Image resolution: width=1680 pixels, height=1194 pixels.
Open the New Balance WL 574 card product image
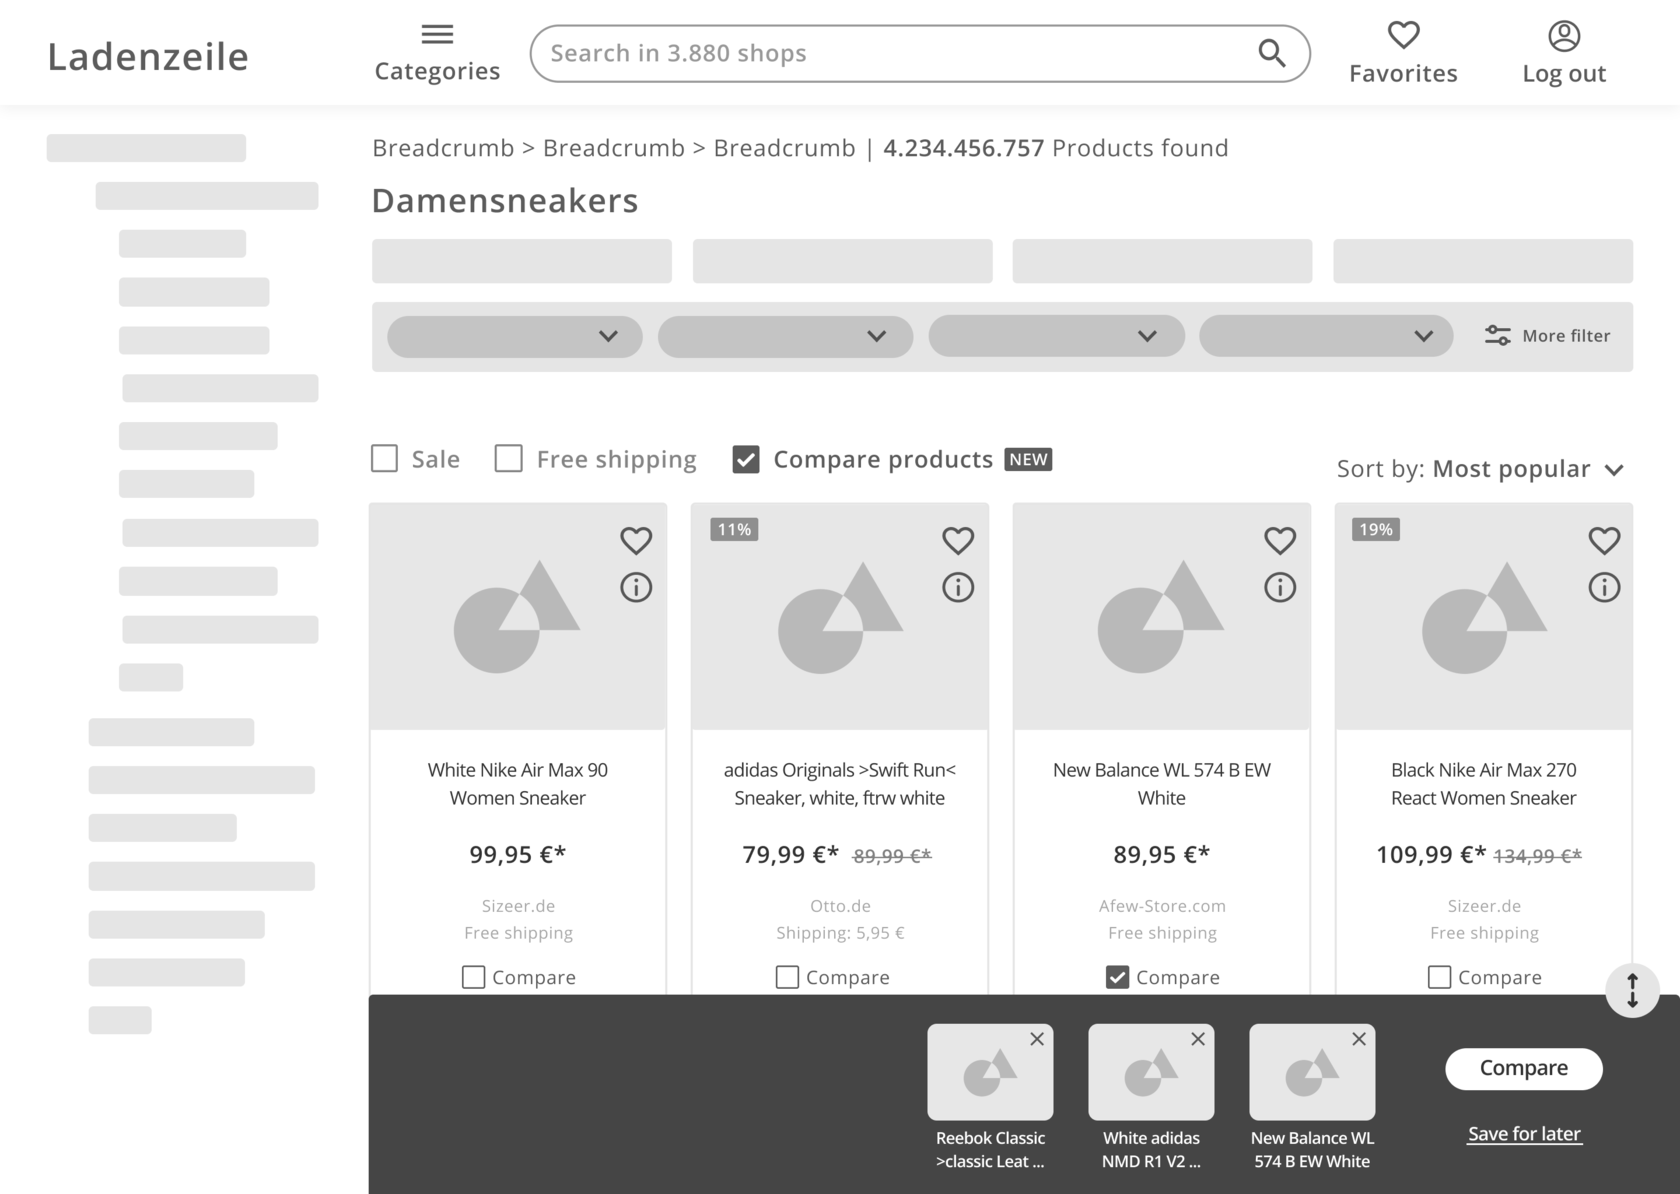point(1162,616)
